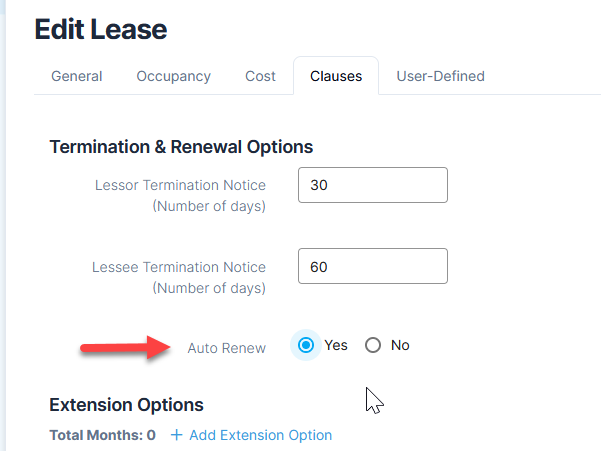Click the Lessee Termination Notice label
This screenshot has height=451, width=601.
[179, 267]
